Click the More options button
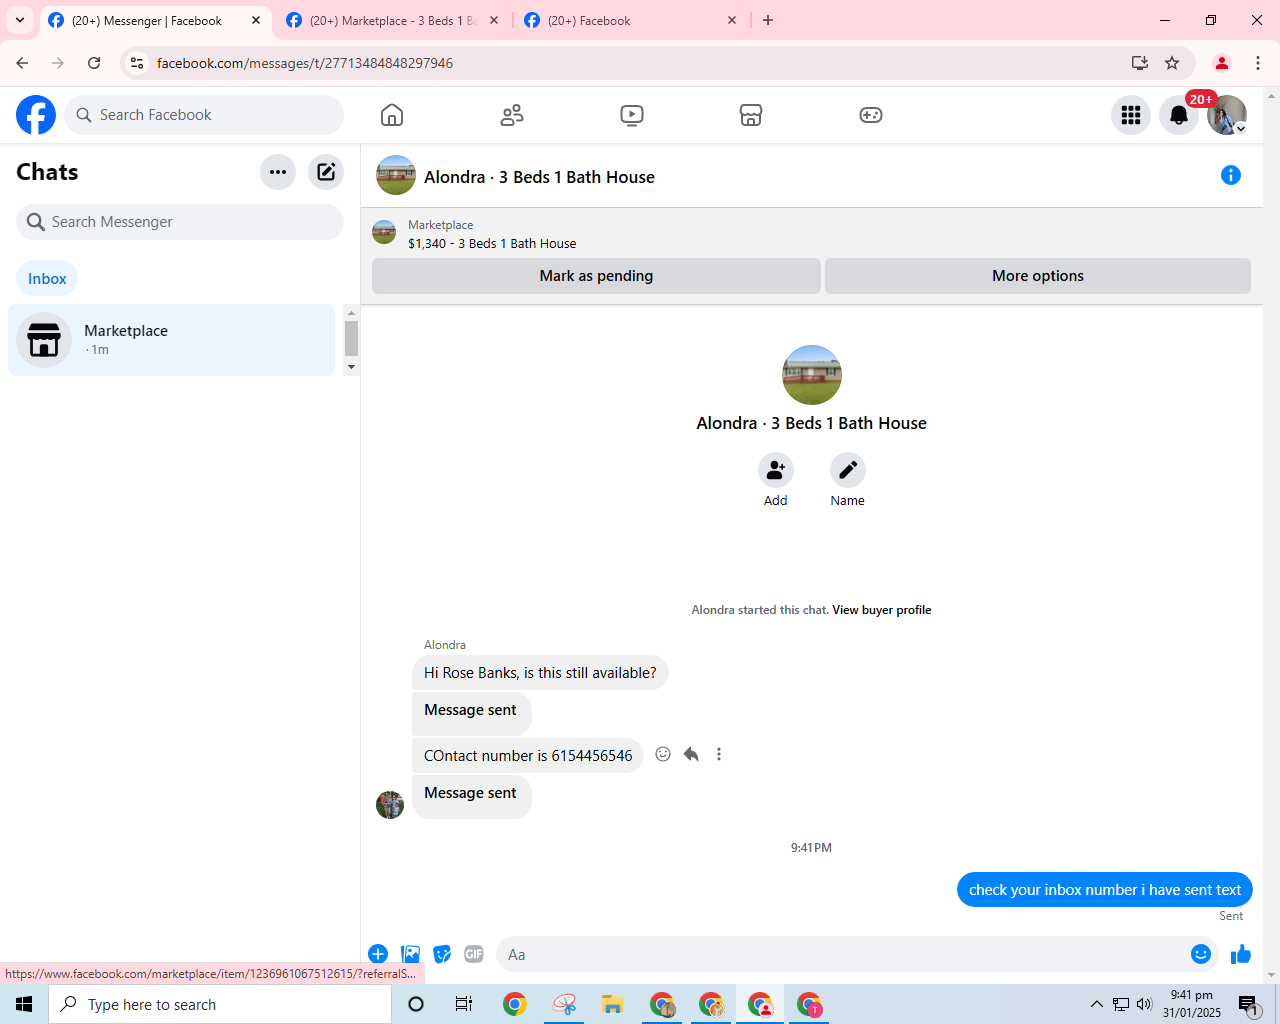This screenshot has height=1024, width=1280. (1038, 276)
